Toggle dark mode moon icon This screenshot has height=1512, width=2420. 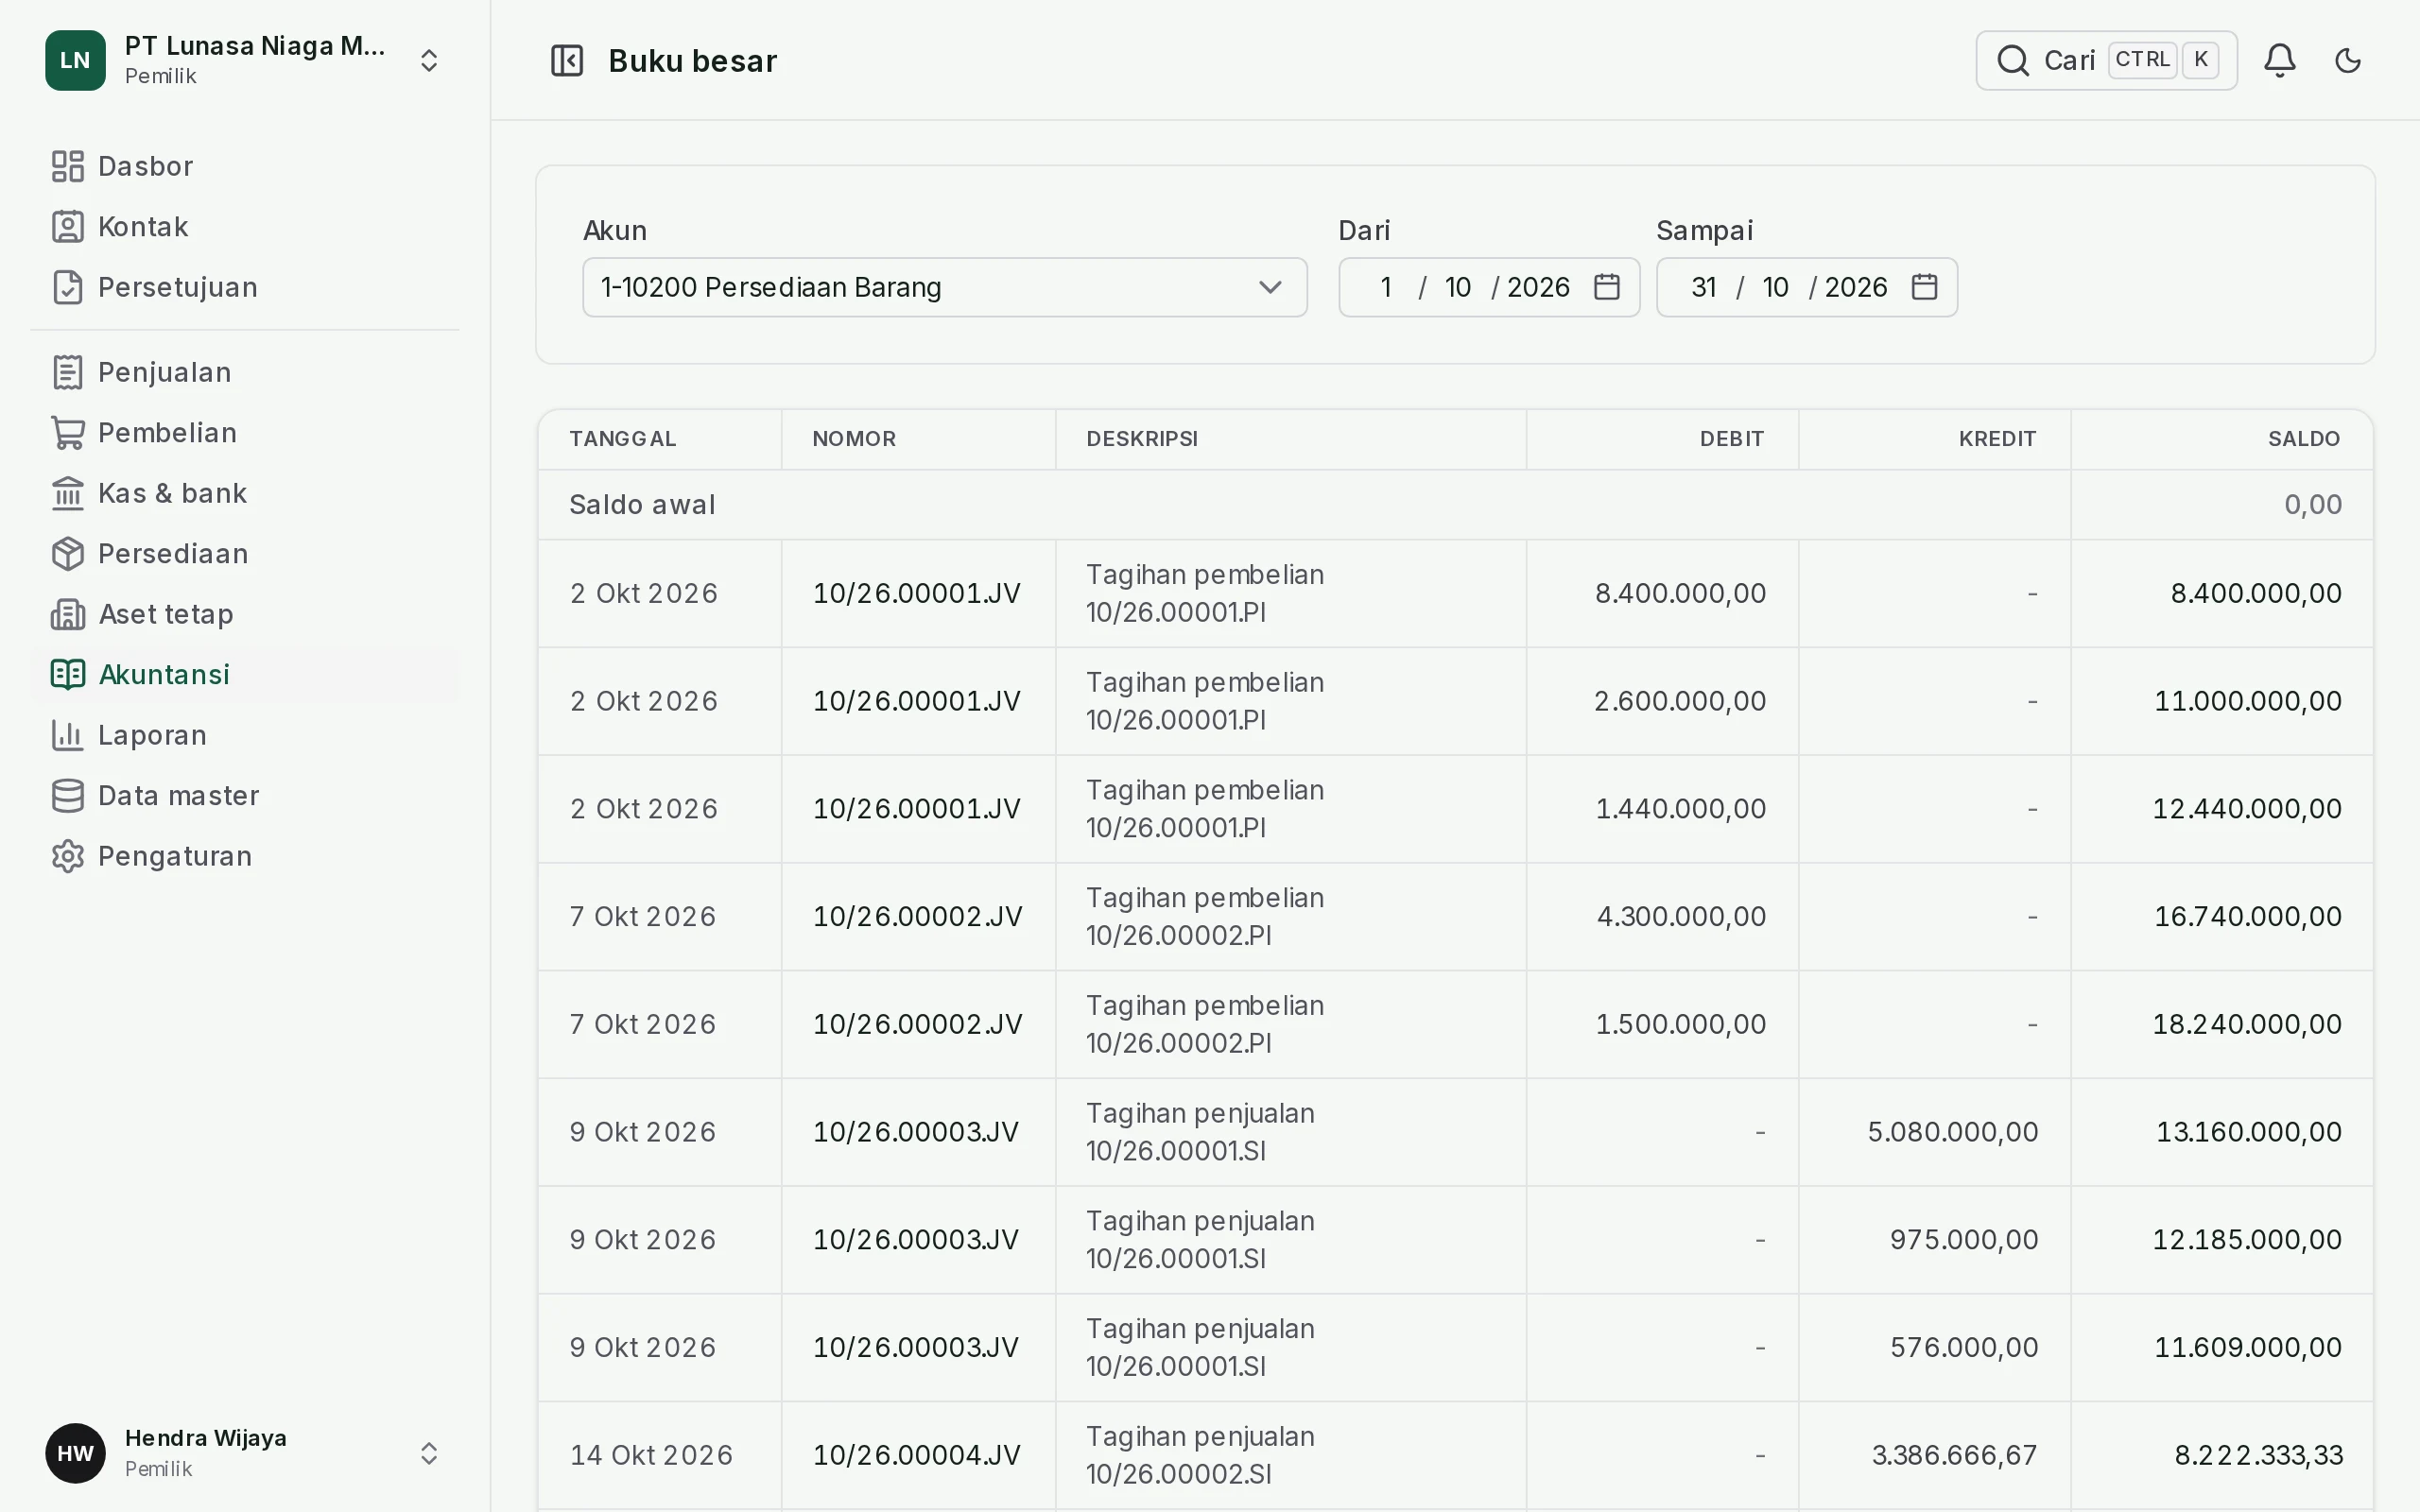click(x=2347, y=61)
